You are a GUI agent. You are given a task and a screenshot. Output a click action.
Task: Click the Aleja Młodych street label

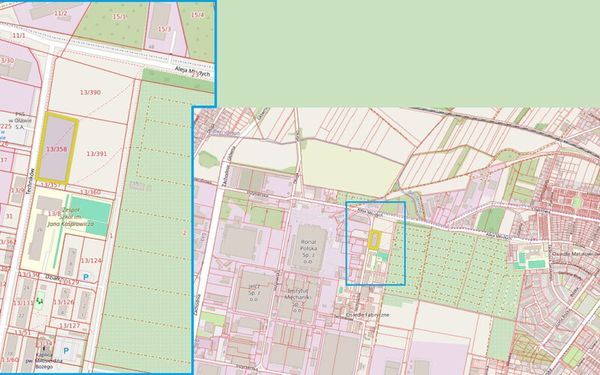(x=192, y=72)
